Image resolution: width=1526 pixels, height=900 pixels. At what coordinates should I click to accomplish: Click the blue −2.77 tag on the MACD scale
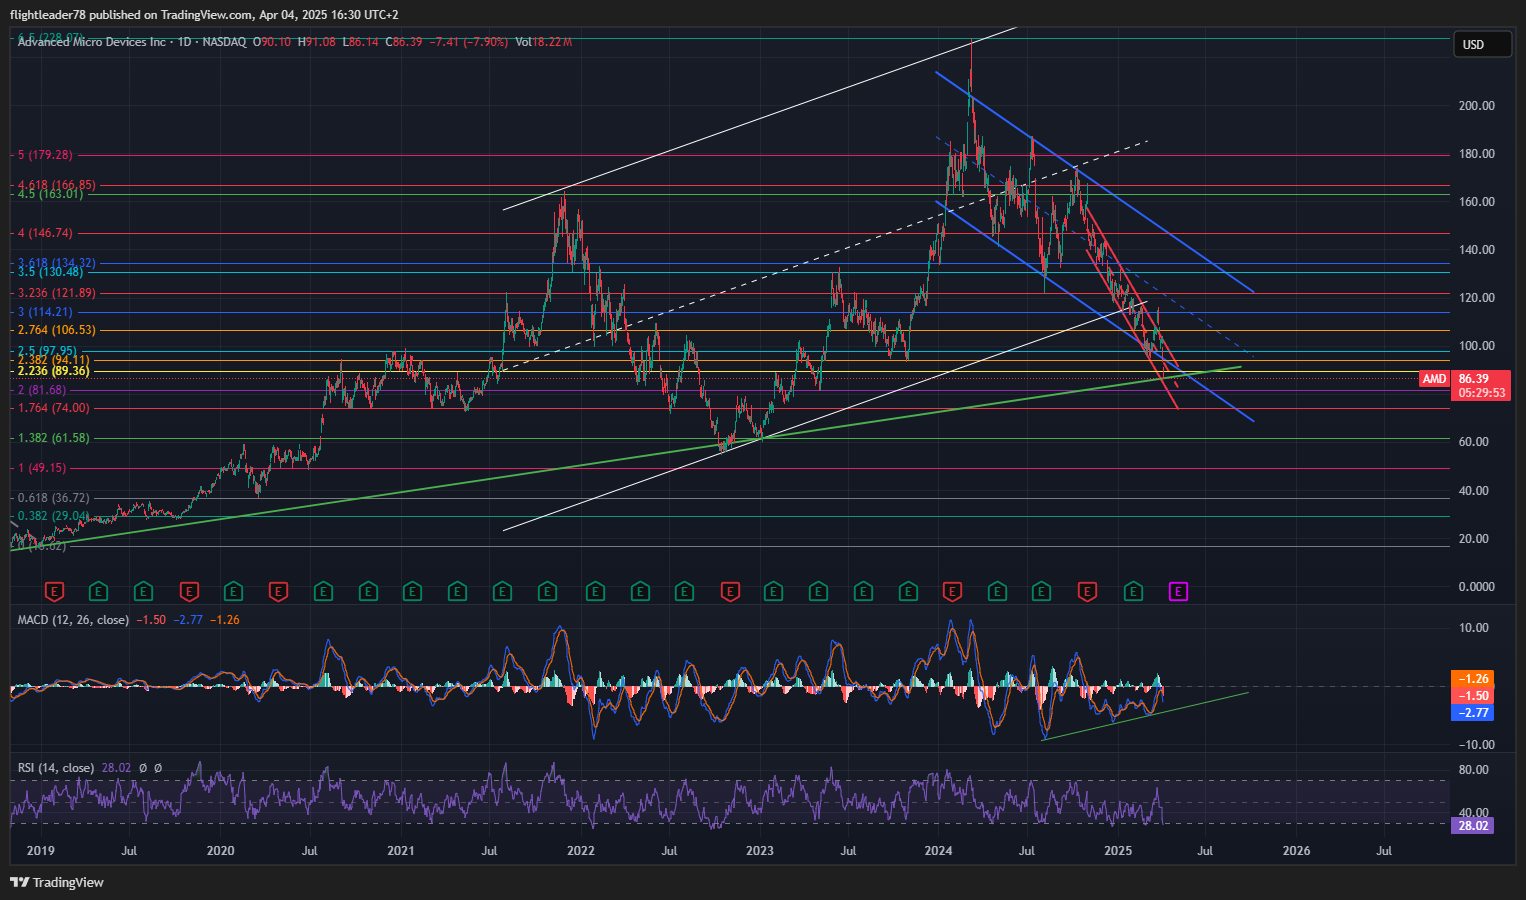coord(1473,713)
